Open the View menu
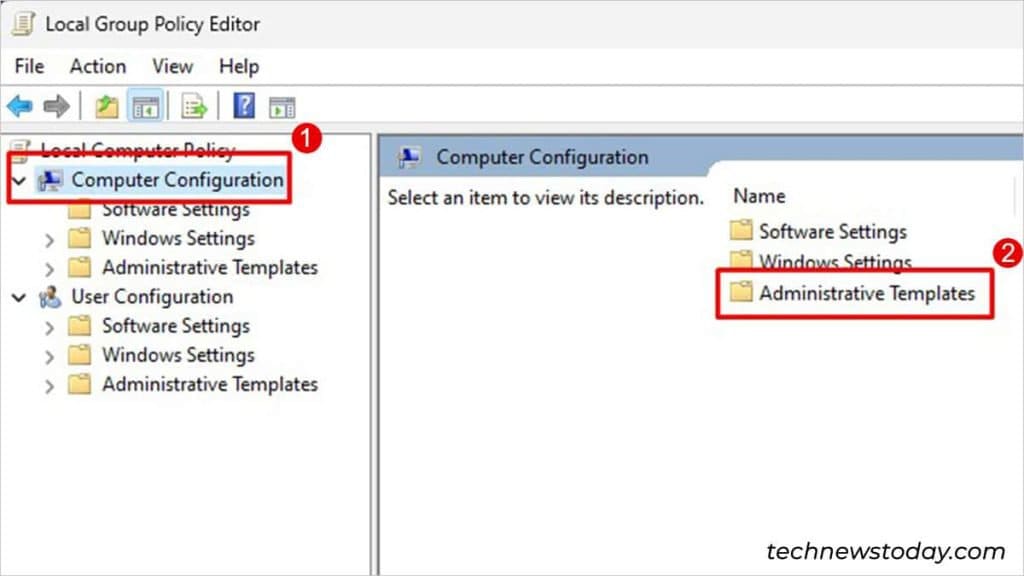 click(x=171, y=66)
